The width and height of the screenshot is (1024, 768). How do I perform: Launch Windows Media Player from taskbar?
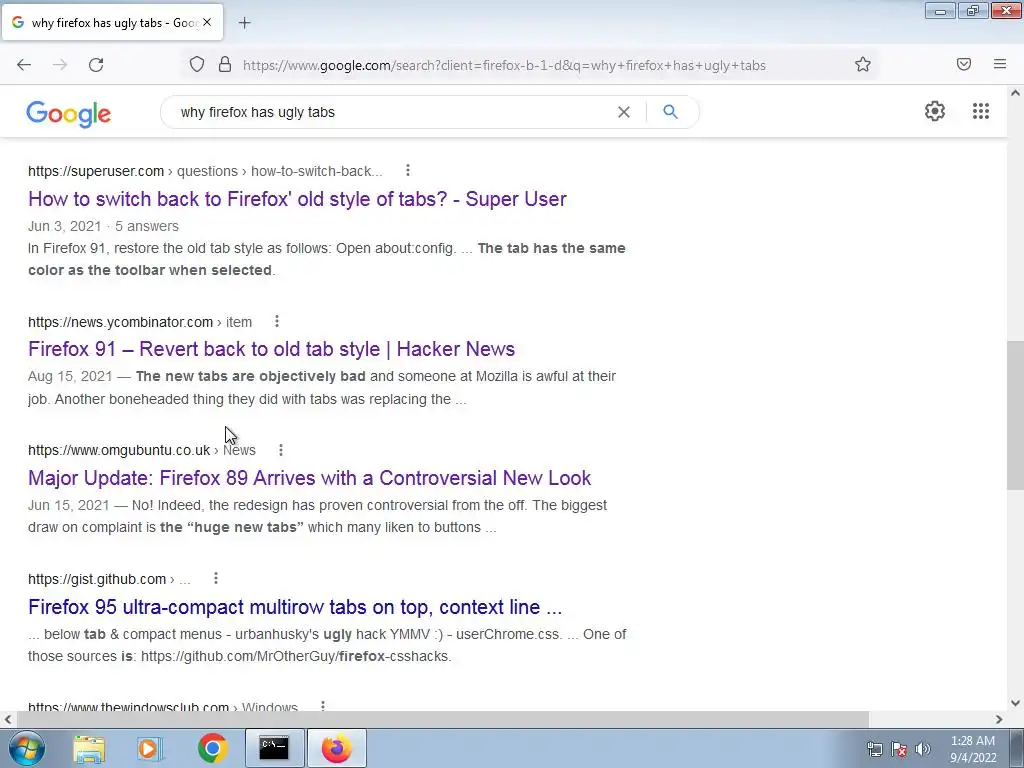pyautogui.click(x=150, y=748)
